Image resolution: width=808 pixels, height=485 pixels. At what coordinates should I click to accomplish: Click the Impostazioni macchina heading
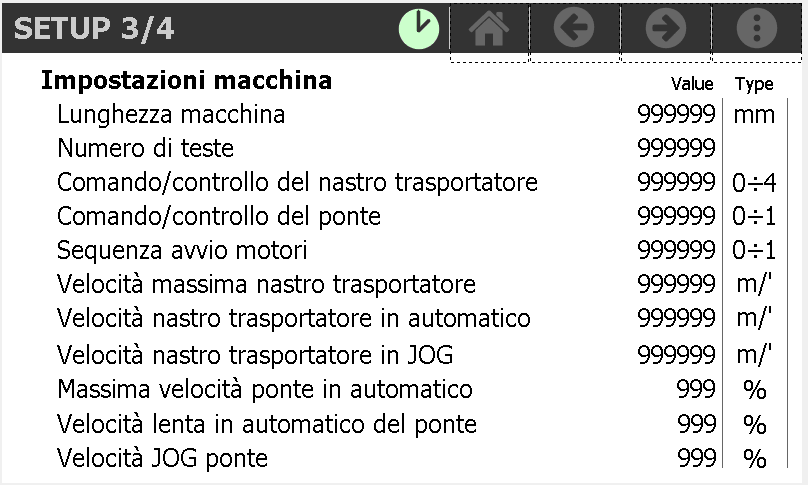(186, 81)
